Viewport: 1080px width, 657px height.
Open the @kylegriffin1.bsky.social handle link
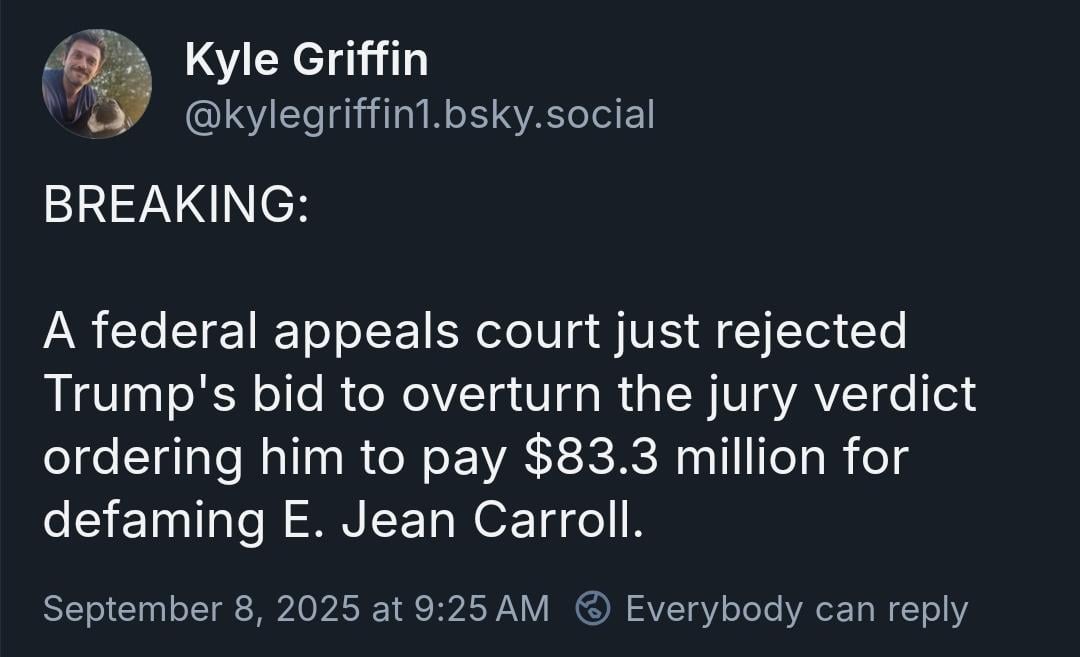click(419, 114)
